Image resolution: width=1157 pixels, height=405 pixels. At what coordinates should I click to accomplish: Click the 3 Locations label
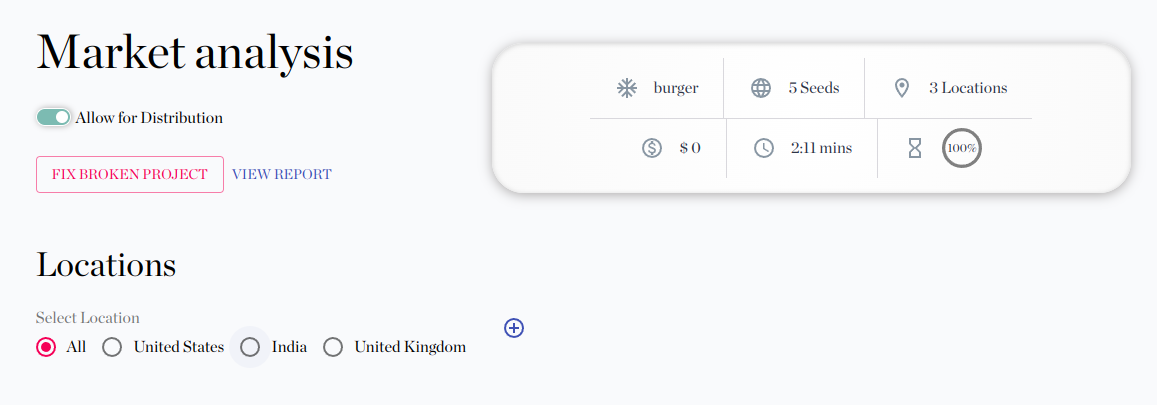[x=968, y=88]
